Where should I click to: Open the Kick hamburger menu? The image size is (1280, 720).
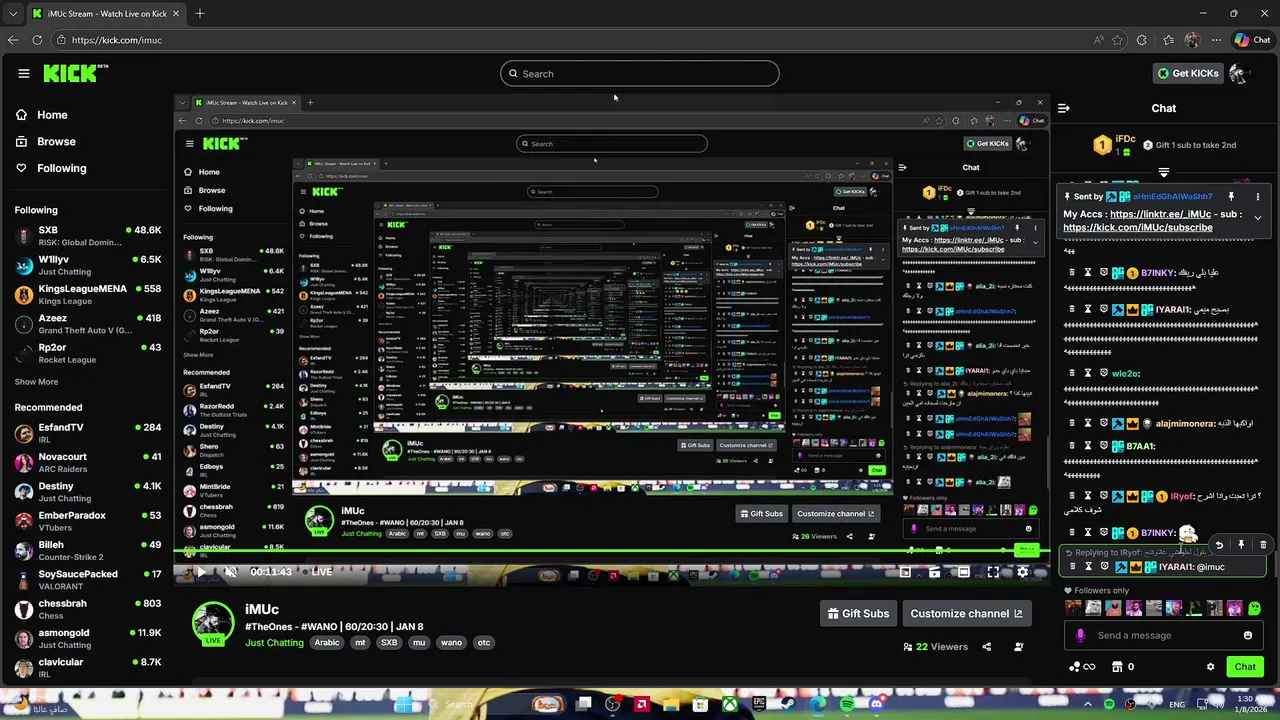point(23,73)
